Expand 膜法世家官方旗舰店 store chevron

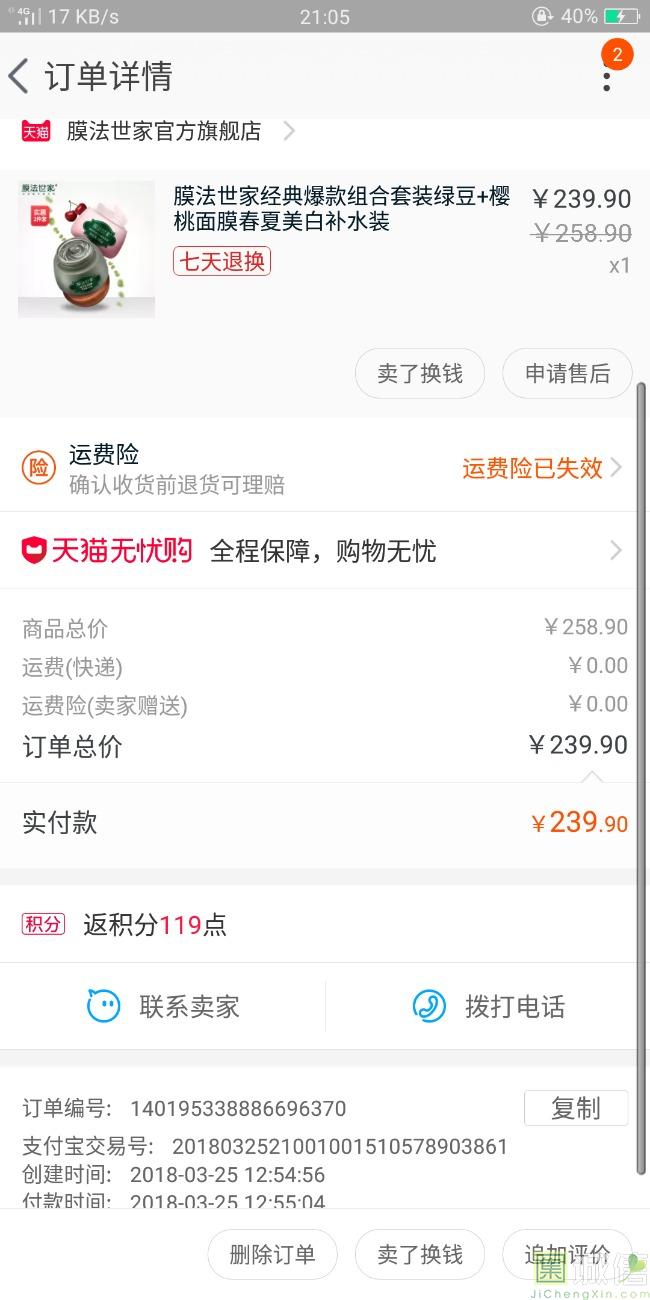(x=289, y=131)
